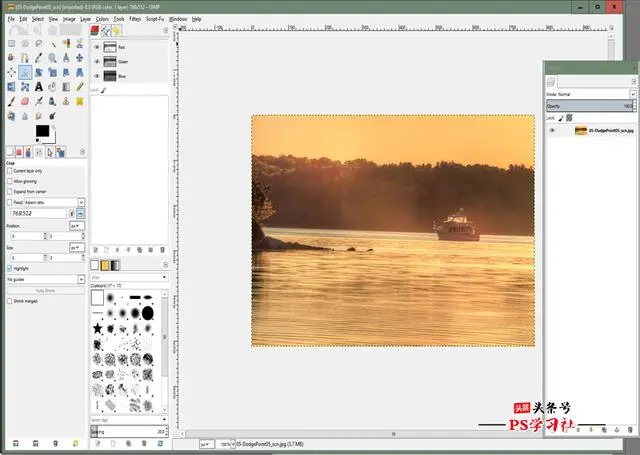Switch to the Gradients tab in brushes dock
Image resolution: width=640 pixels, height=455 pixels.
116,265
